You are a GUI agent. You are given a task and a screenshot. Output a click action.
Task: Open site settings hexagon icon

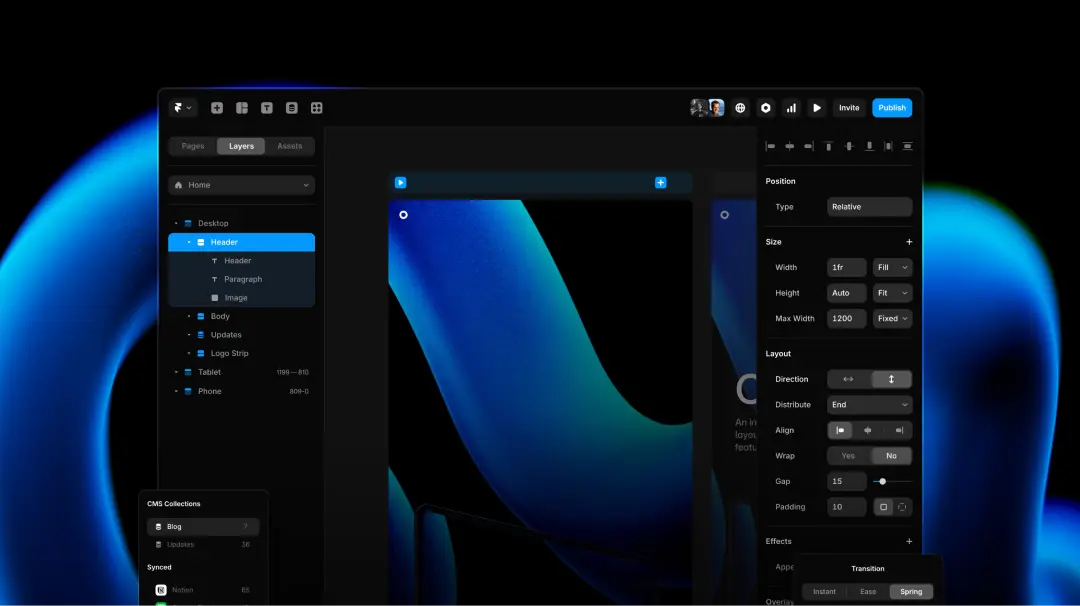coord(766,108)
